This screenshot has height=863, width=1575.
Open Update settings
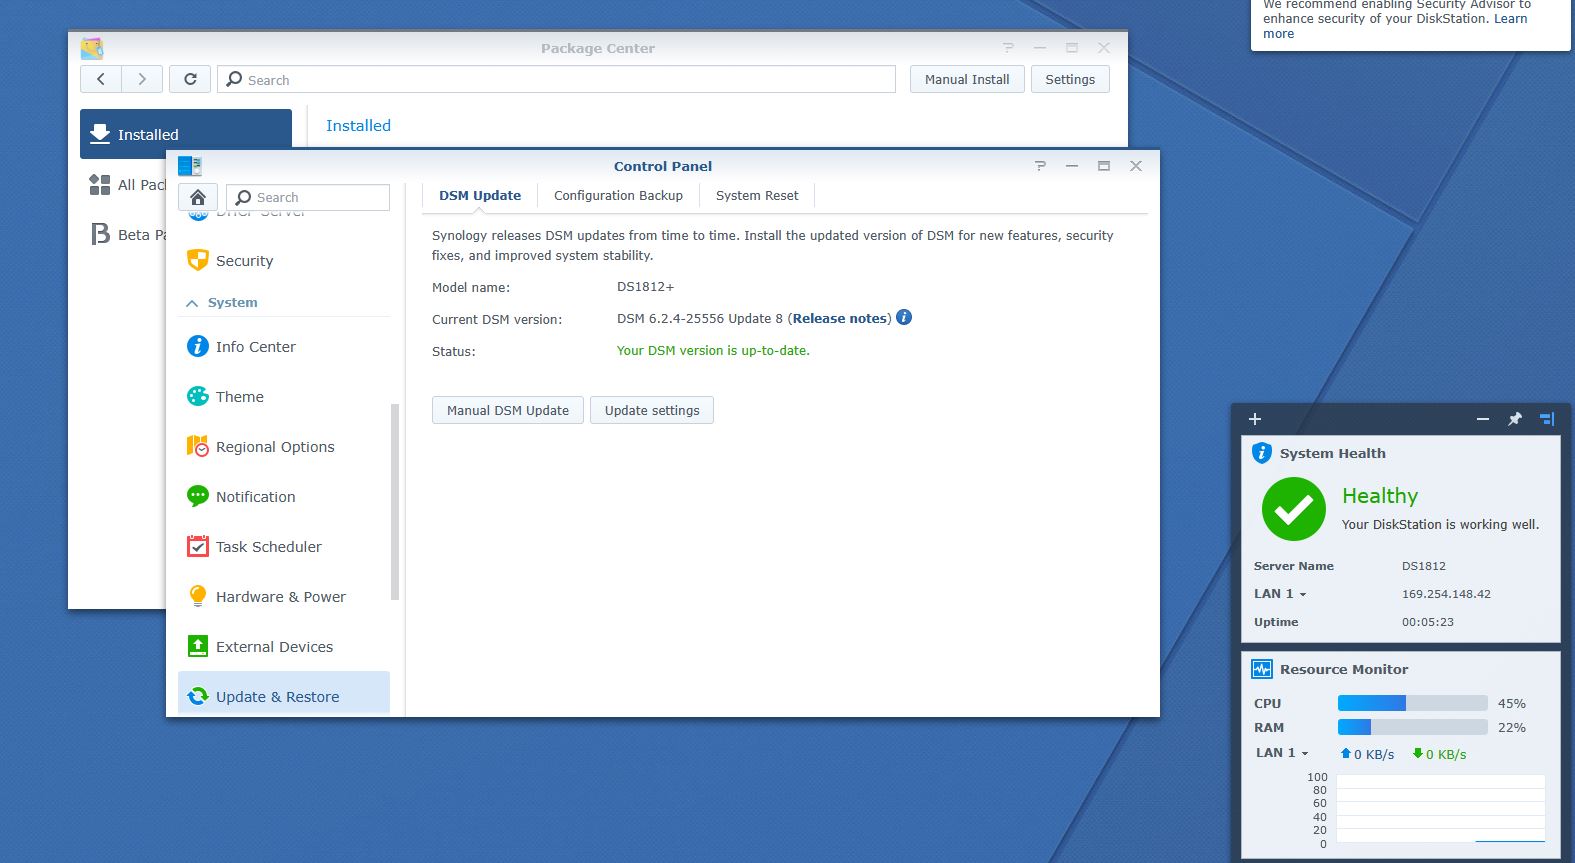[652, 410]
